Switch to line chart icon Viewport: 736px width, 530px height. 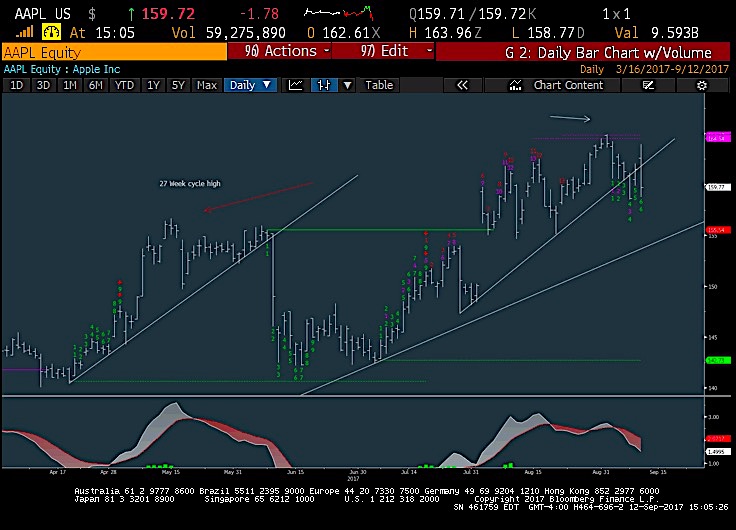pos(295,85)
